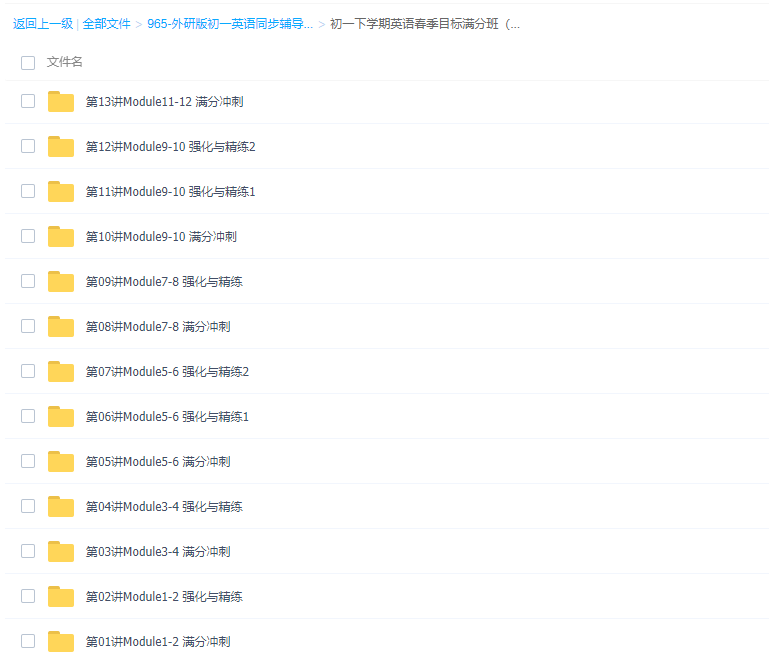Image resolution: width=769 pixels, height=661 pixels.
Task: Go to 全部文件 in breadcrumb
Action: (x=106, y=24)
